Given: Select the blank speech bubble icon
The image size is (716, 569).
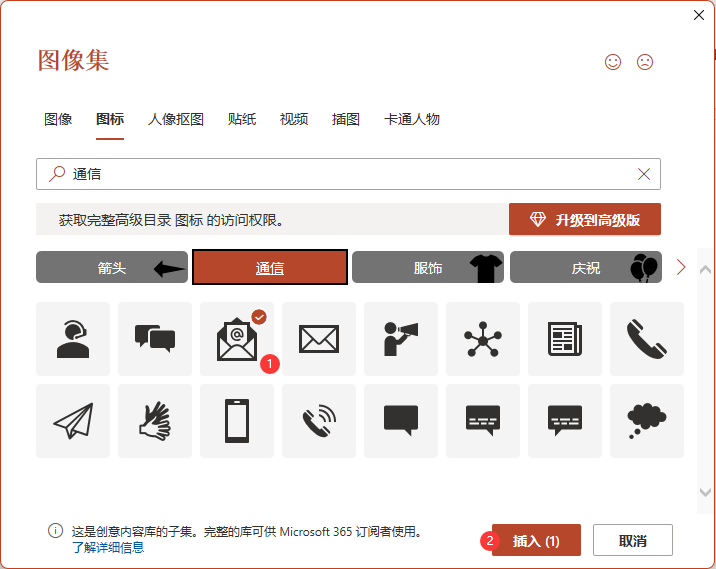Looking at the screenshot, I should click(x=401, y=421).
